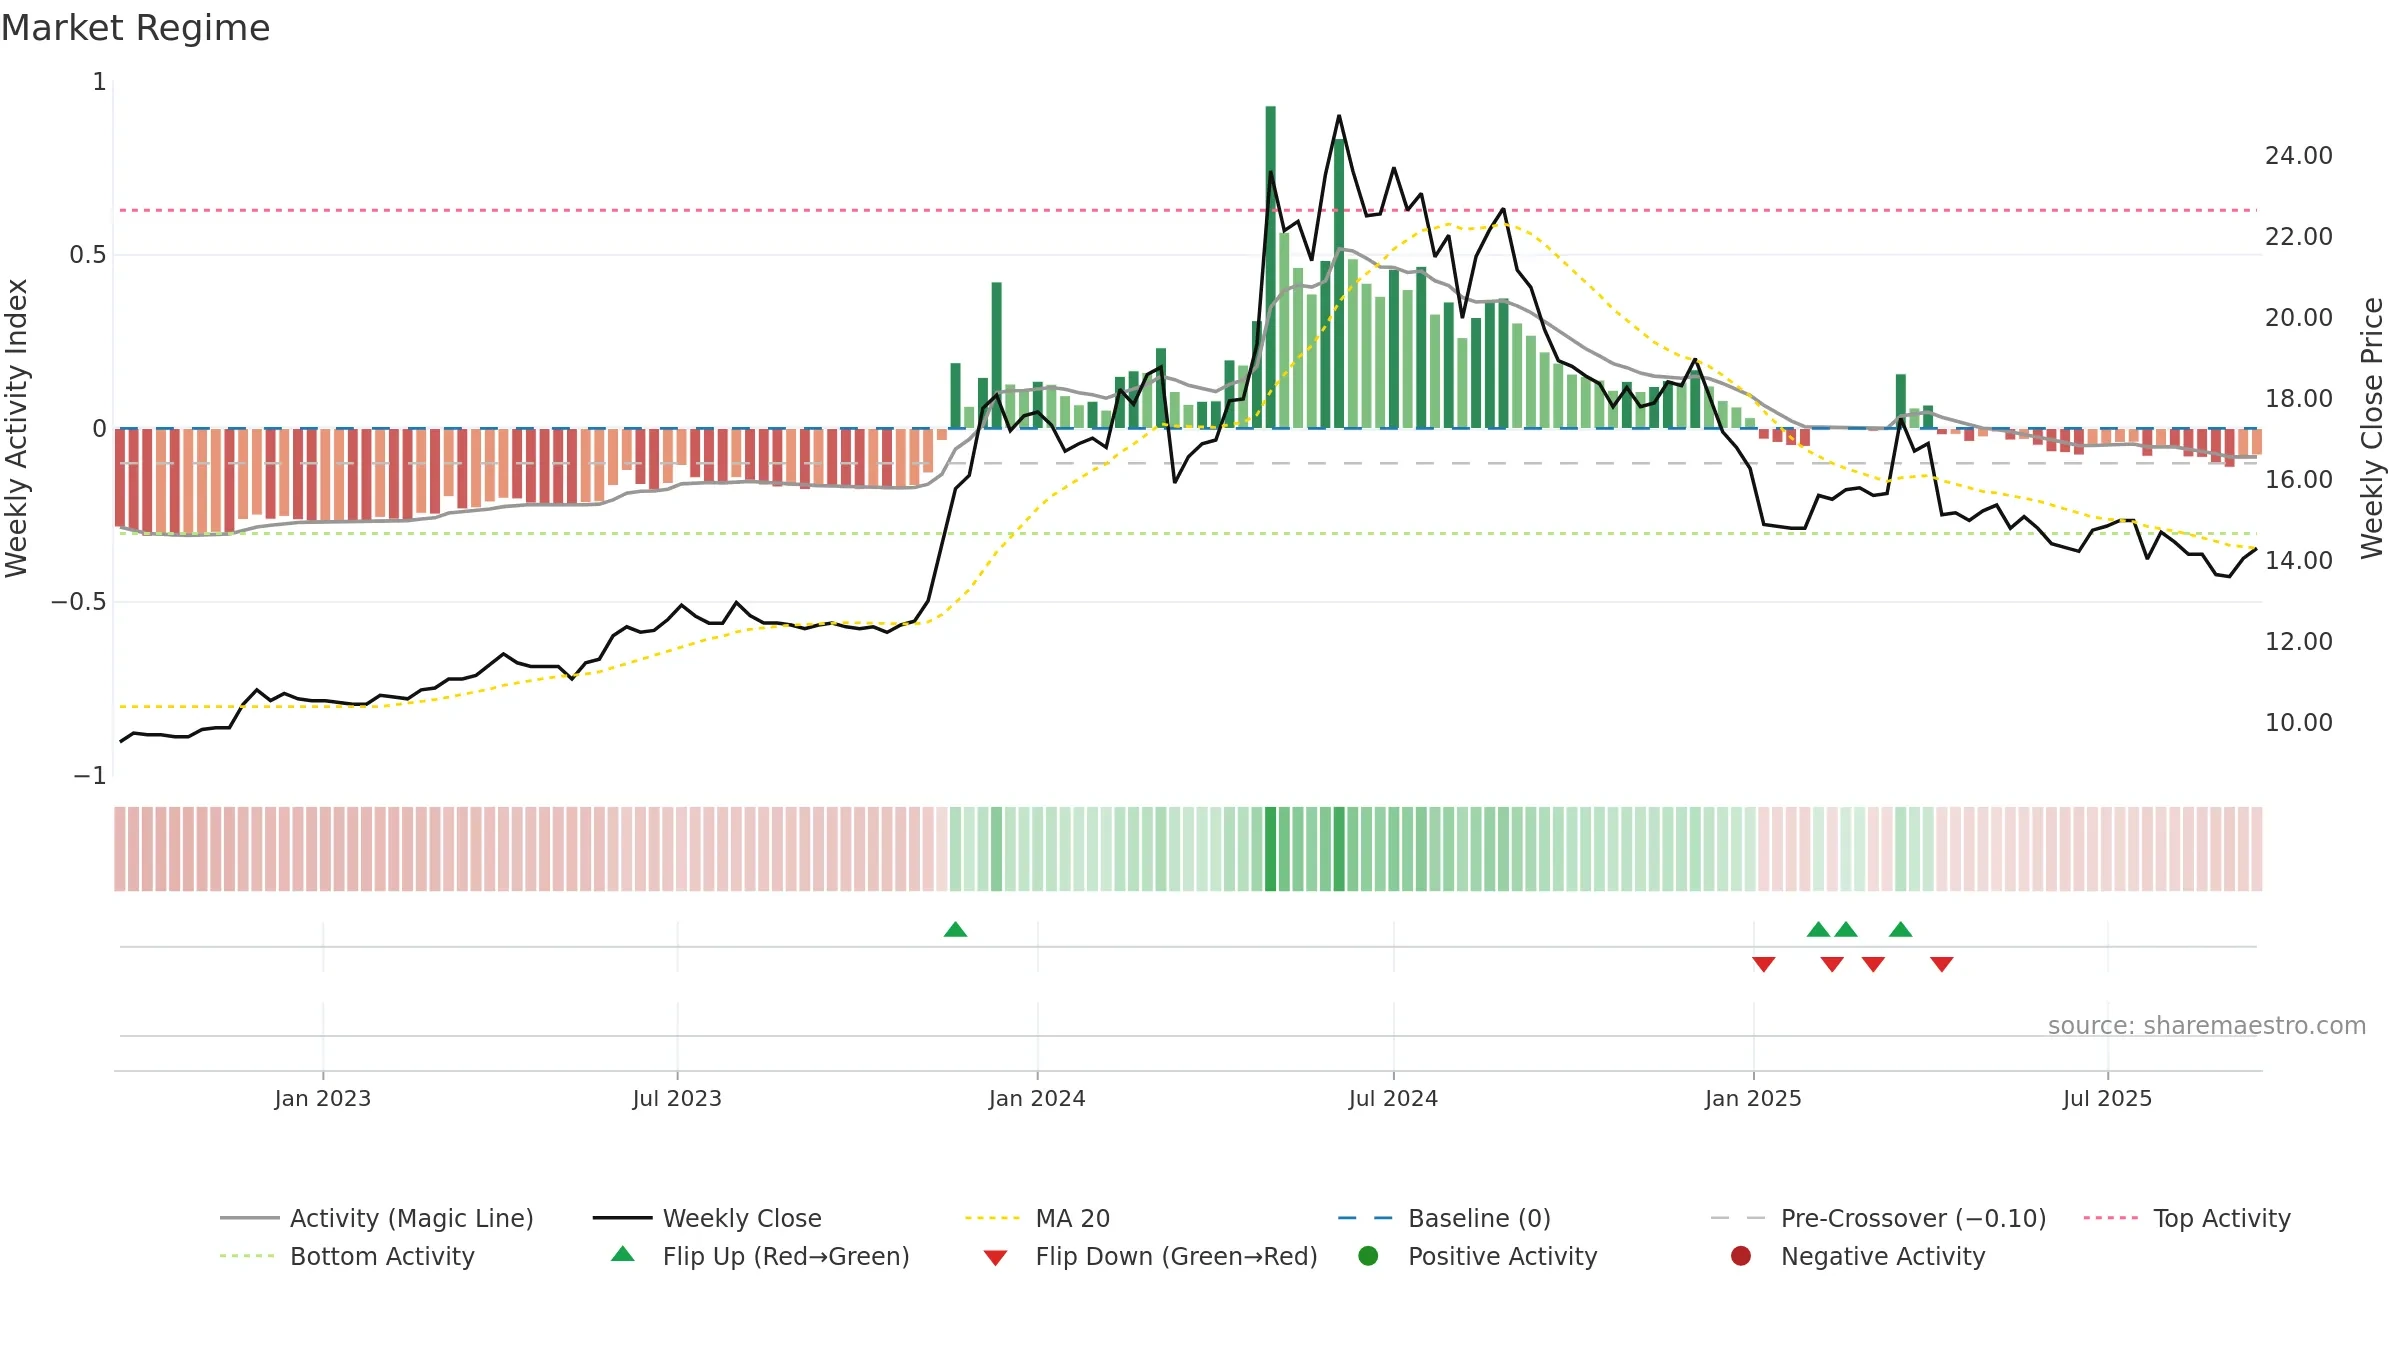Toggle Pre-Crossover (−0.10) legend item

[x=1879, y=1218]
